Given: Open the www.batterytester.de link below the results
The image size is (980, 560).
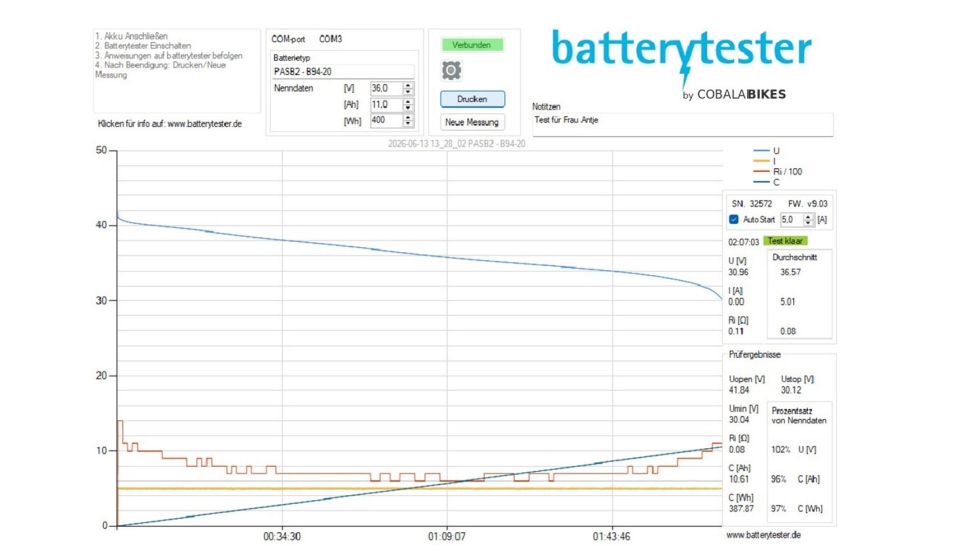Looking at the screenshot, I should pyautogui.click(x=763, y=535).
